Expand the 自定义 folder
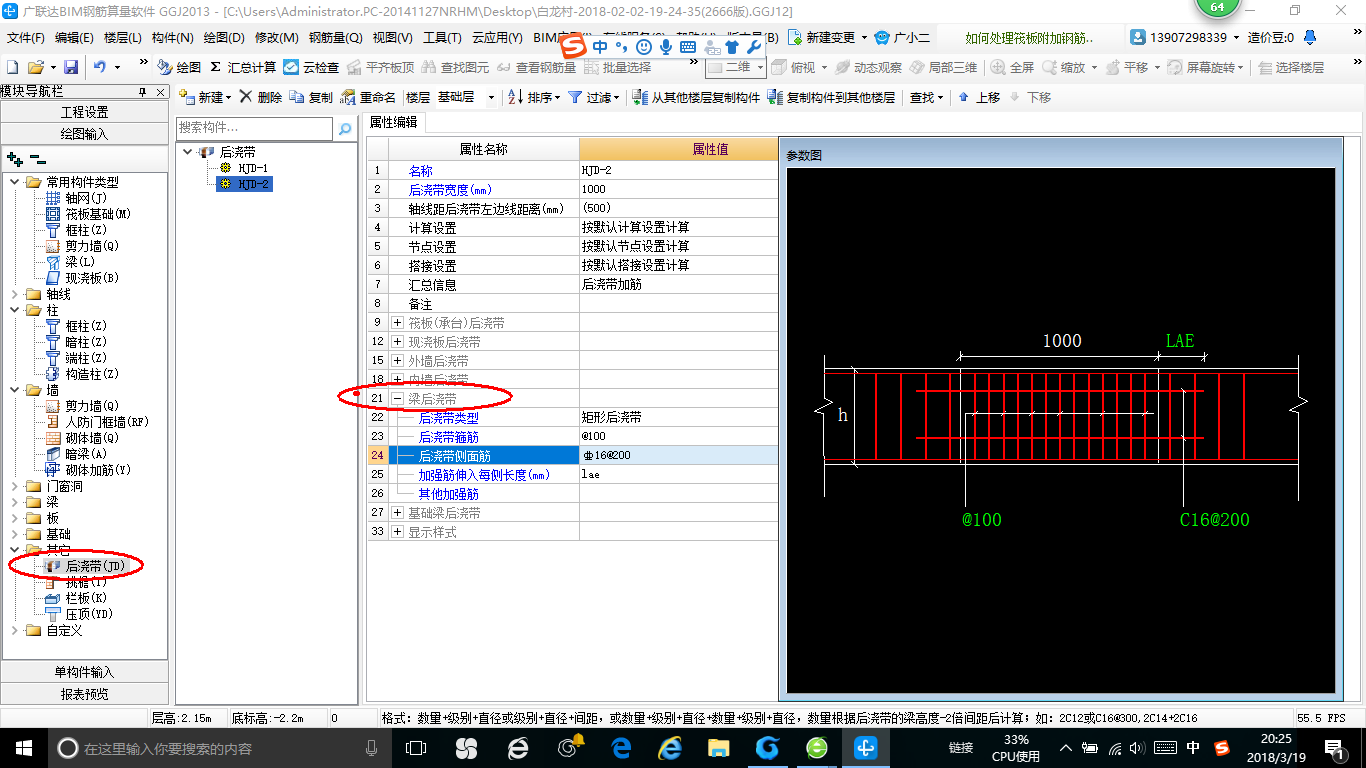Viewport: 1366px width, 768px height. (x=14, y=630)
